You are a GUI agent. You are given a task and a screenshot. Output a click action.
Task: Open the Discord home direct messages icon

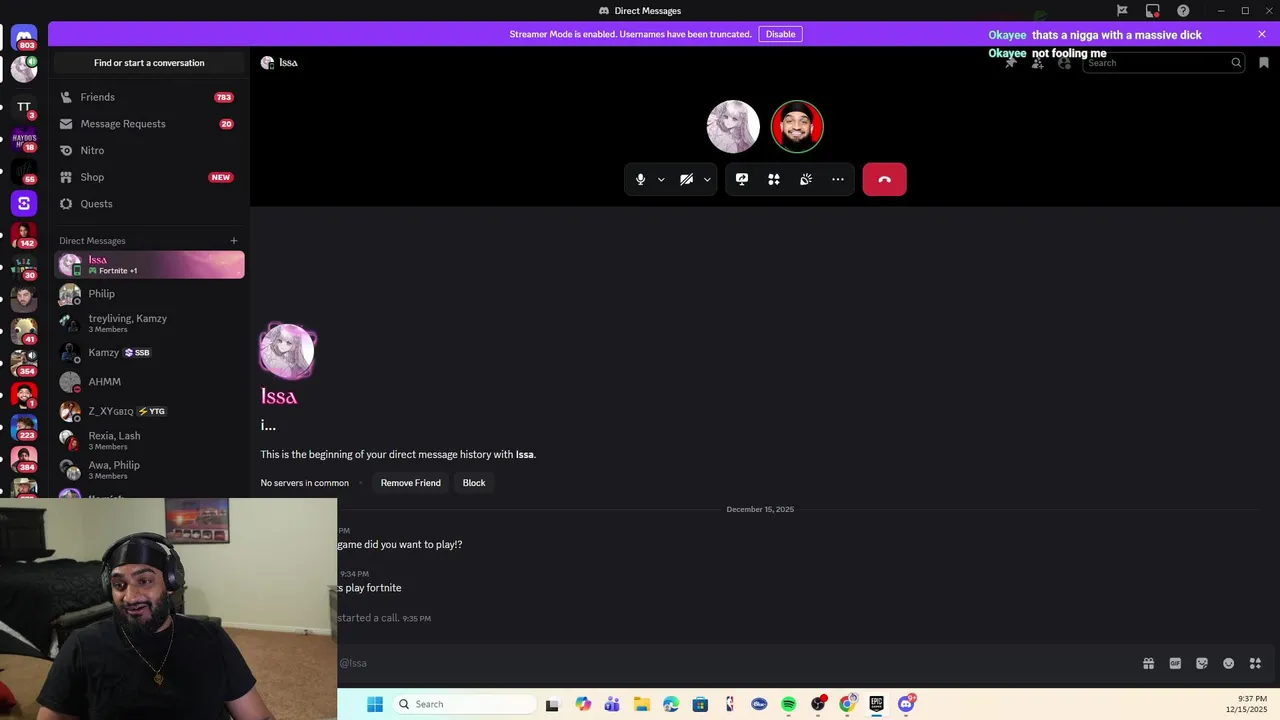tap(24, 37)
